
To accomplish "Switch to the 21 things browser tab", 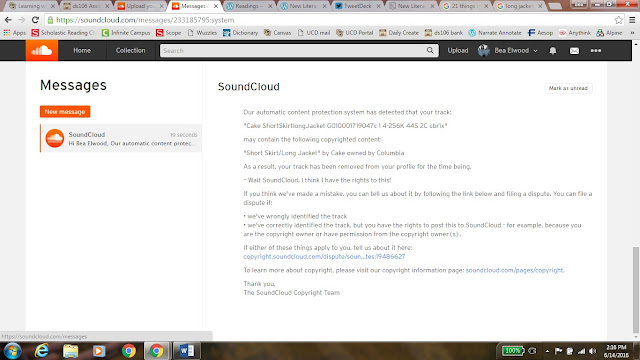I will pos(465,6).
